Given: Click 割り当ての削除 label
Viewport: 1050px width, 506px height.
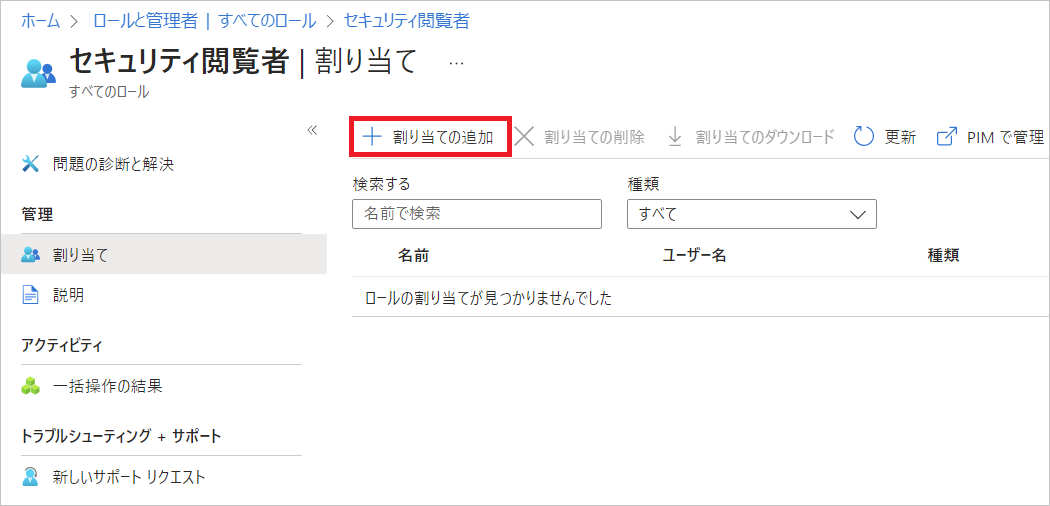Looking at the screenshot, I should (594, 137).
